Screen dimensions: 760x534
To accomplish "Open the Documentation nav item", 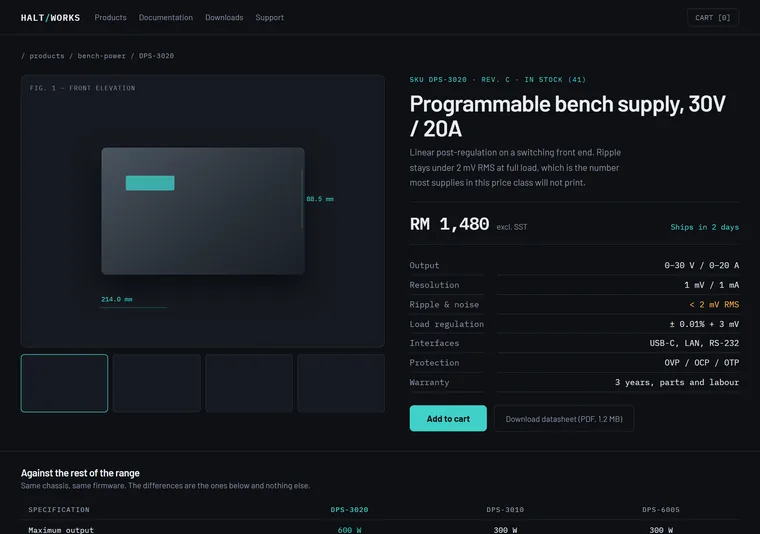I will click(166, 17).
